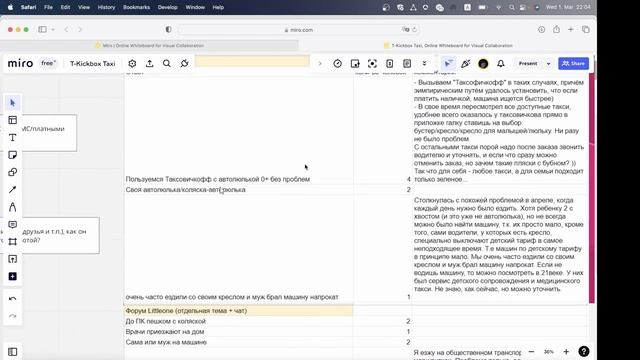The image size is (640, 360).
Task: Select cell 'До ПК пешком с коляской'
Action: [x=238, y=321]
